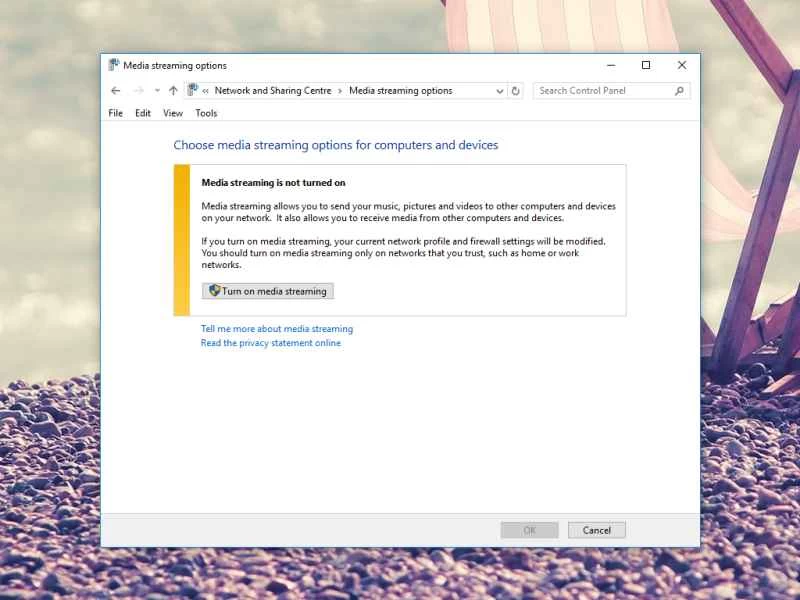Click the Media streaming options title bar icon

pyautogui.click(x=112, y=64)
